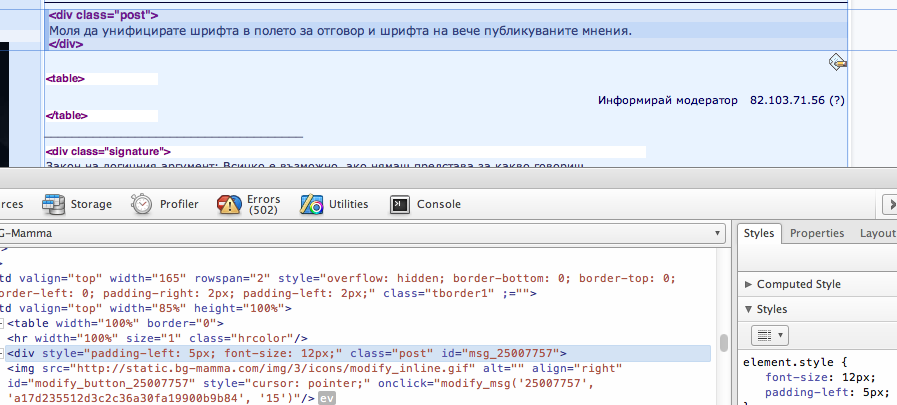The image size is (897, 405).
Task: Click the 'ev' event badge
Action: (x=326, y=399)
